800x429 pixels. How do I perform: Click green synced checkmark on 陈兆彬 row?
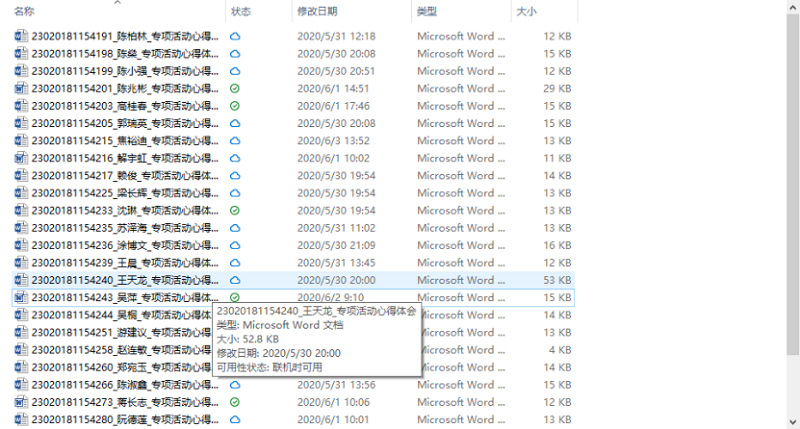(235, 89)
